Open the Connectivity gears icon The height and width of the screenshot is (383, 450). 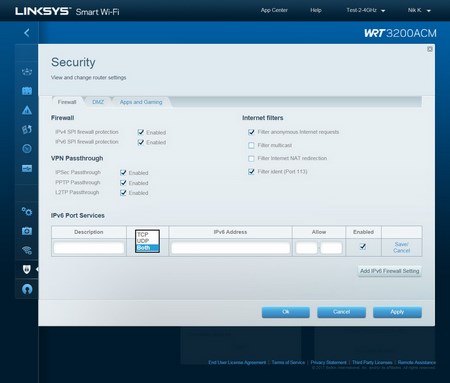(x=27, y=211)
